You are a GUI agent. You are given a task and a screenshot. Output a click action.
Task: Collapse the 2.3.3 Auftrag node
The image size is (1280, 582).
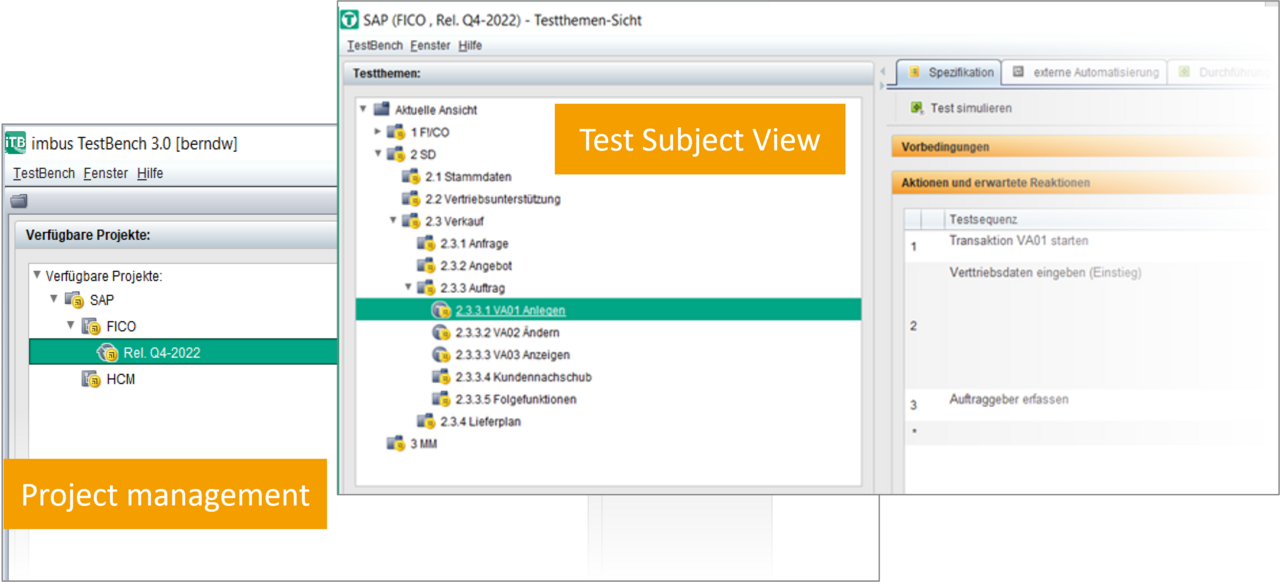click(x=408, y=288)
